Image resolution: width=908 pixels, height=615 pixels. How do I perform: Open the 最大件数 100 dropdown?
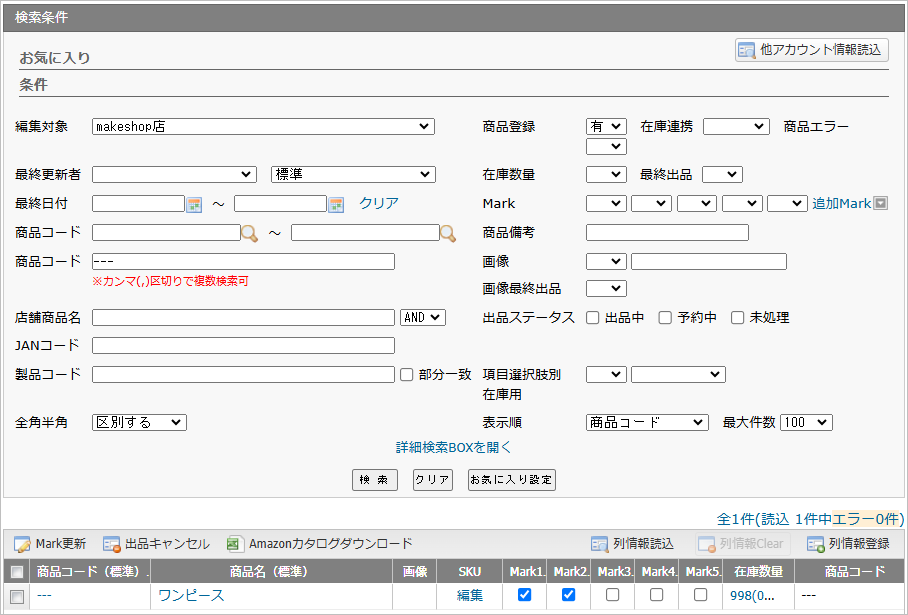point(806,422)
